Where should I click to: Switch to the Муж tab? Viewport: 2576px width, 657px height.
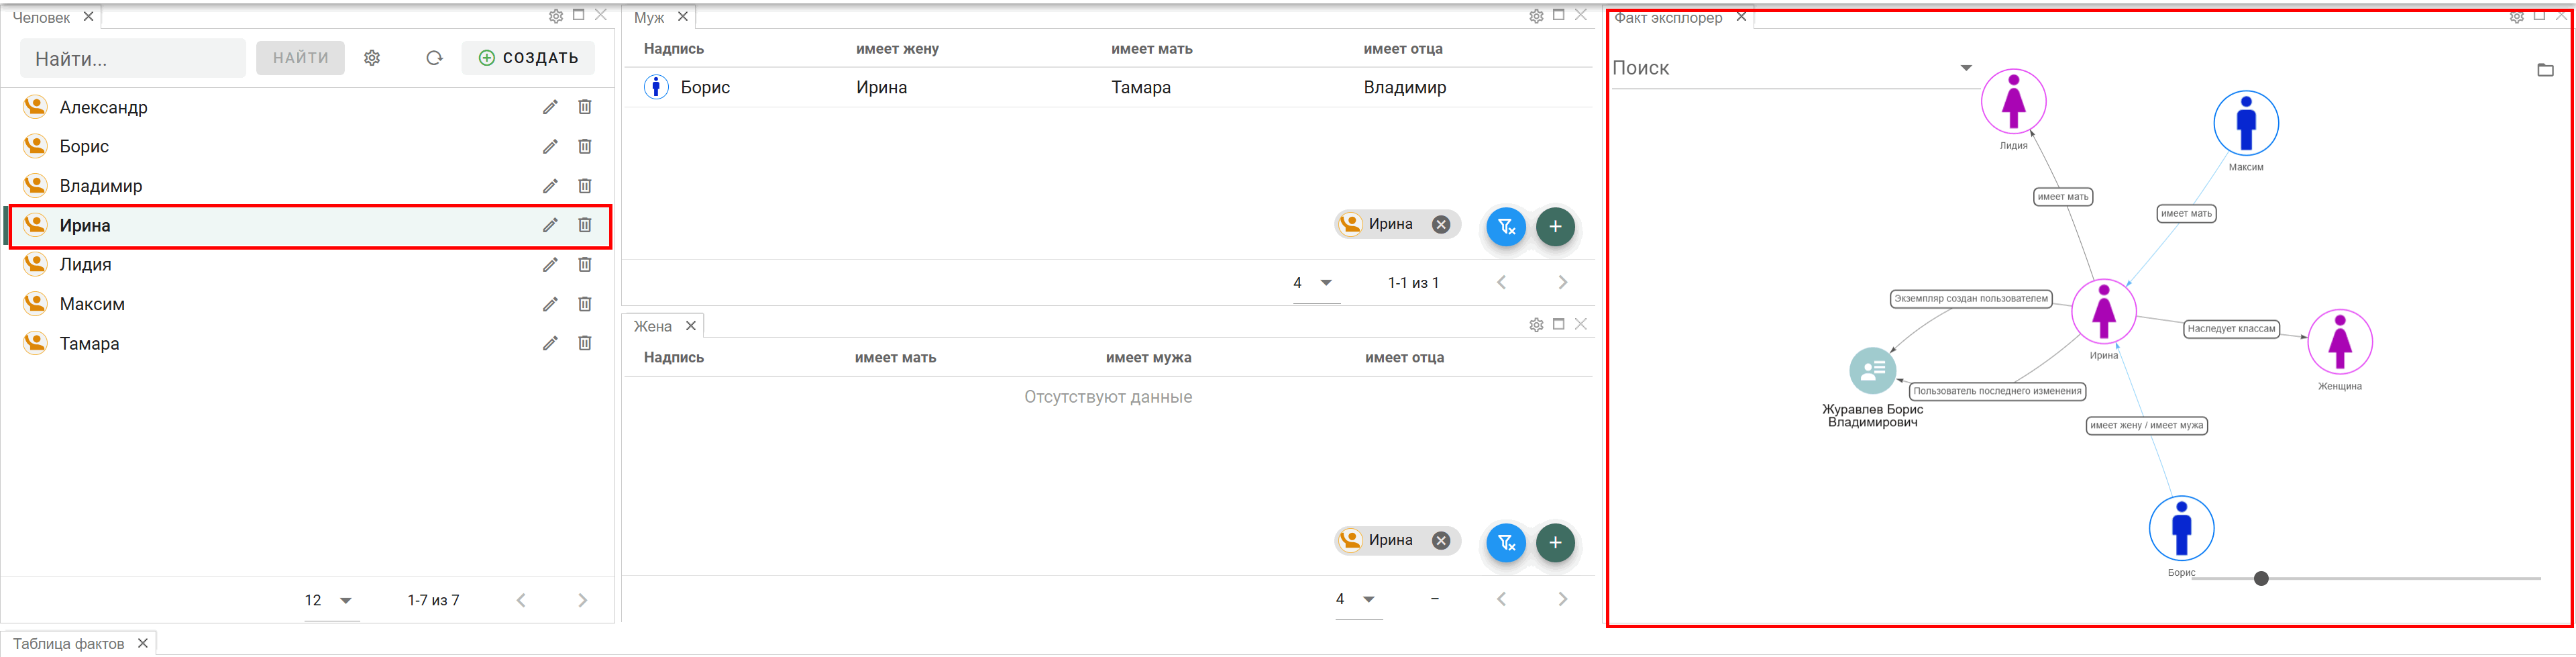649,18
